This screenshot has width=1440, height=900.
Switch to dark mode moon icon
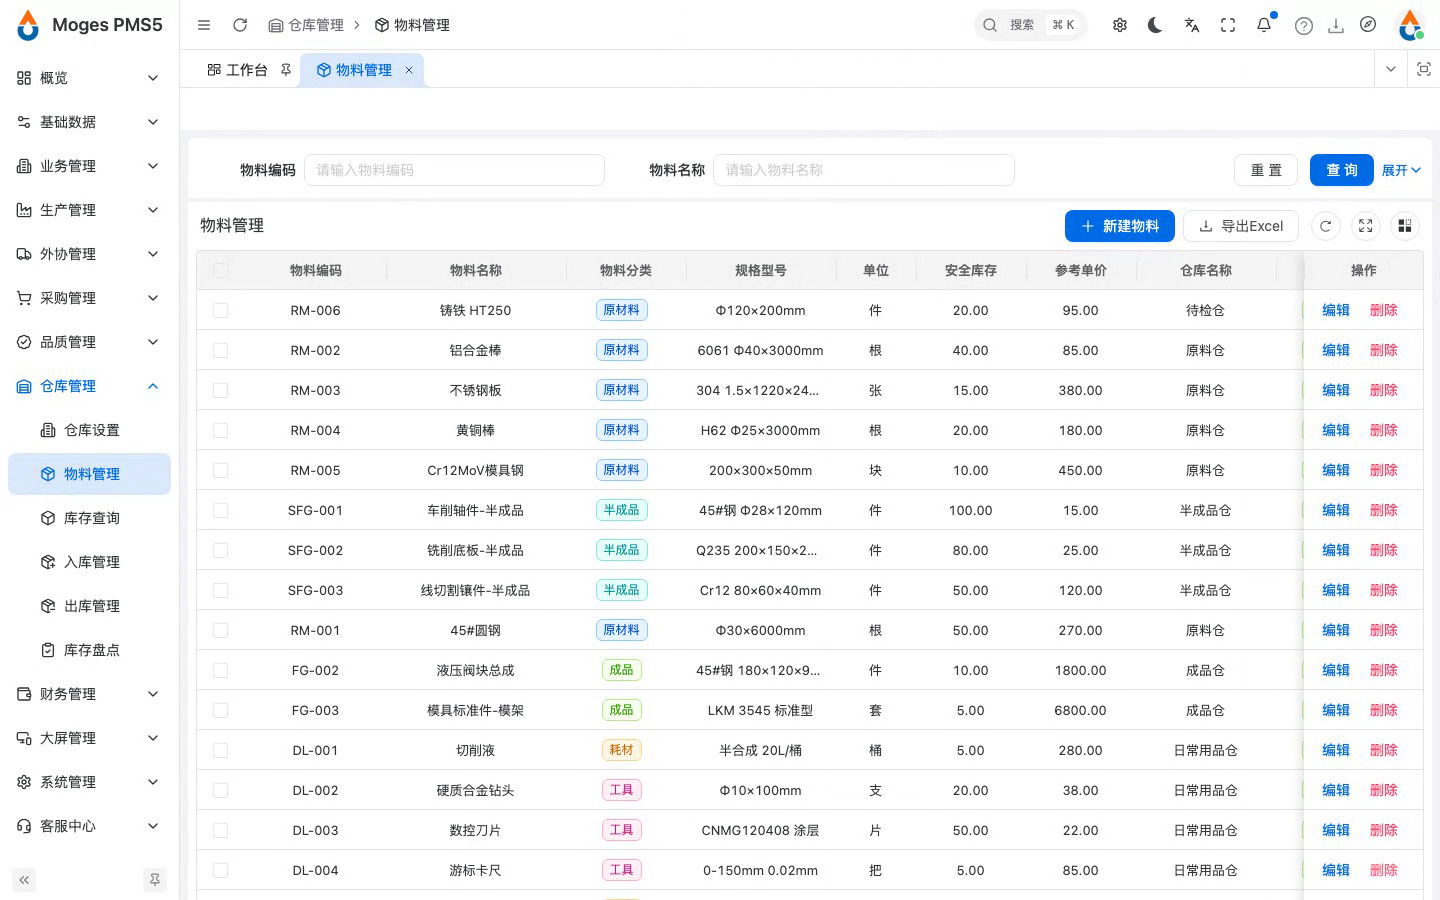[x=1156, y=25]
